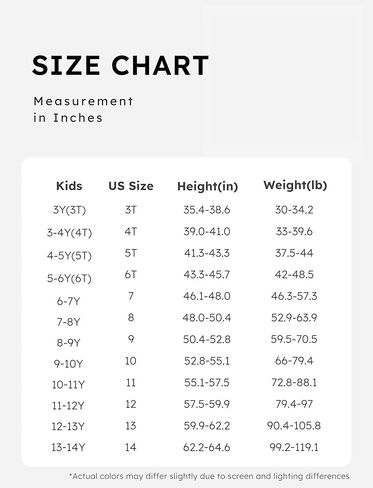The width and height of the screenshot is (373, 488).
Task: Click the Weight(lb) column header
Action: [295, 185]
